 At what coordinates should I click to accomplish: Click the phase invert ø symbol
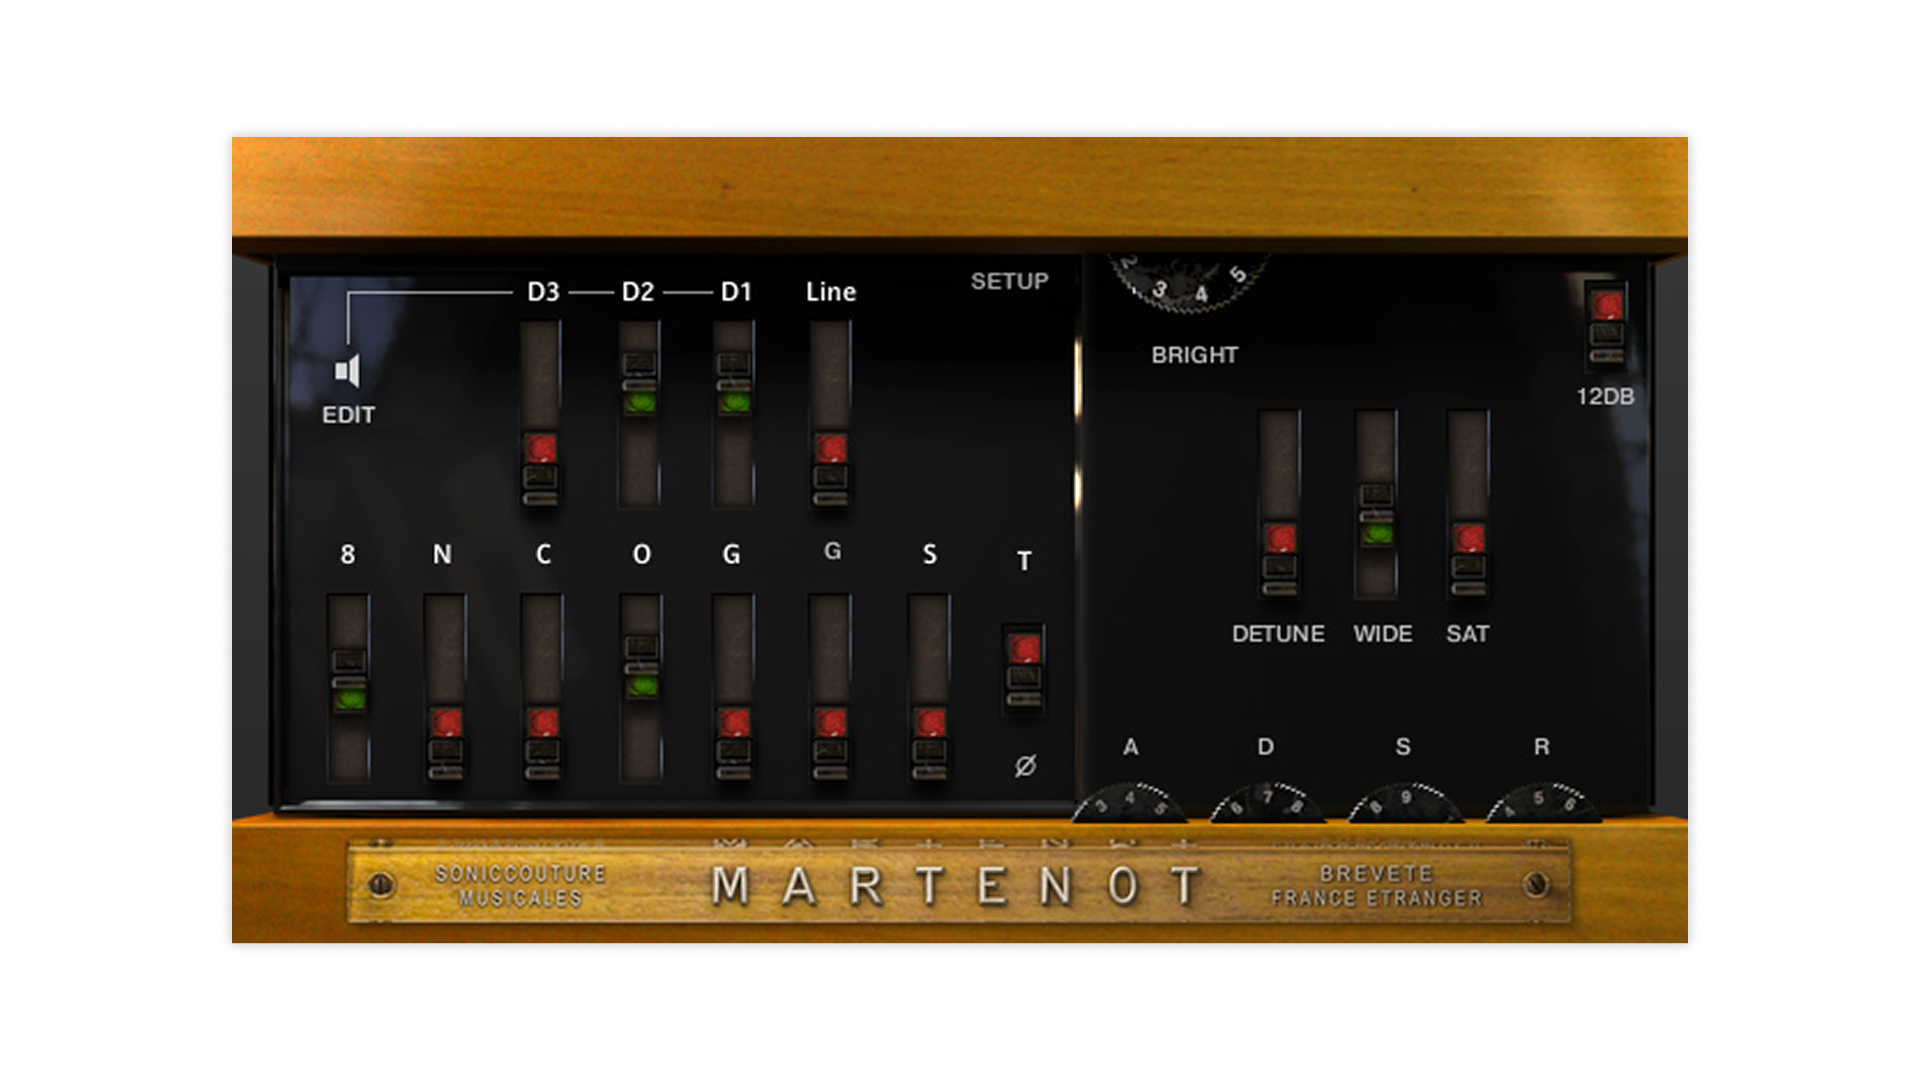(1025, 766)
